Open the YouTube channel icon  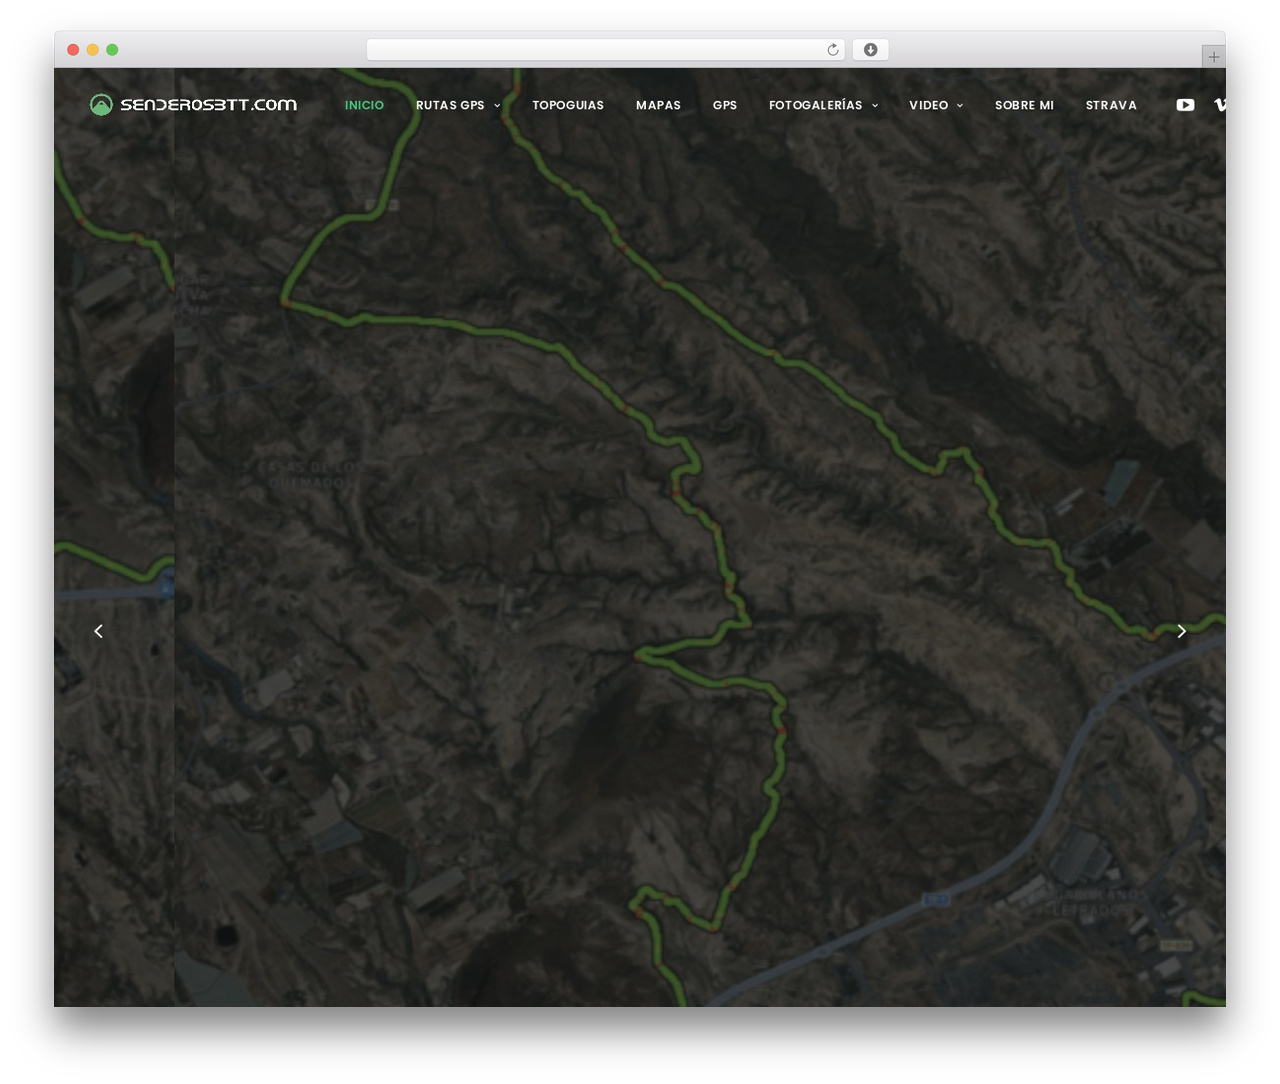[1185, 105]
